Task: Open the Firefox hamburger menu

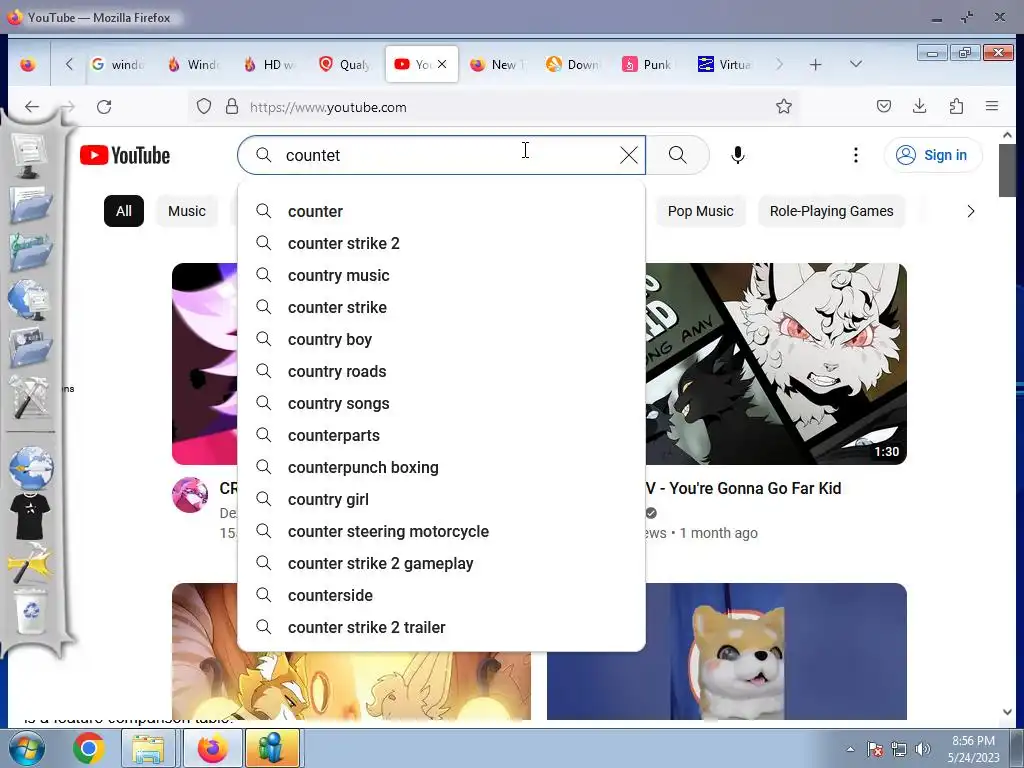Action: [991, 106]
